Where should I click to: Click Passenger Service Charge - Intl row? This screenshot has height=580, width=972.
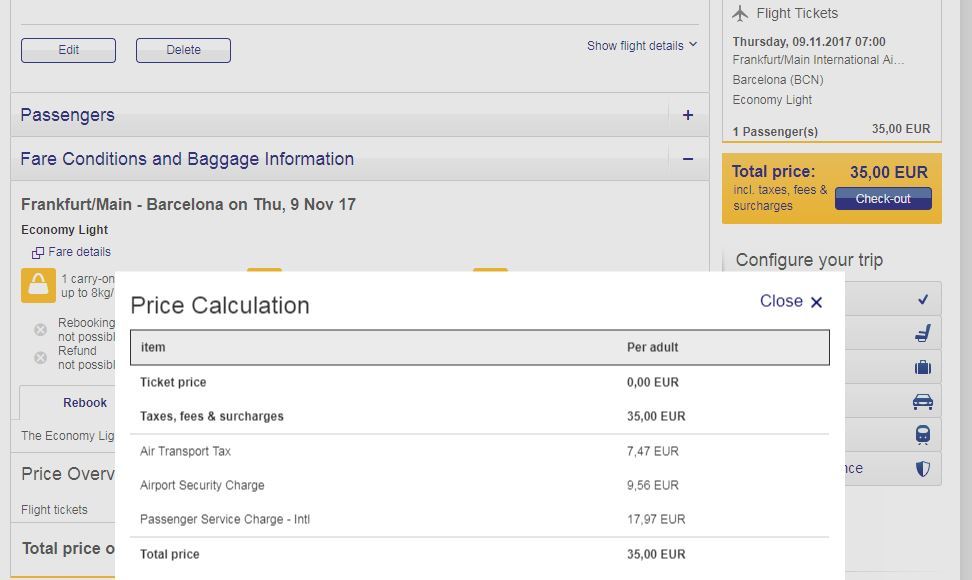[480, 519]
